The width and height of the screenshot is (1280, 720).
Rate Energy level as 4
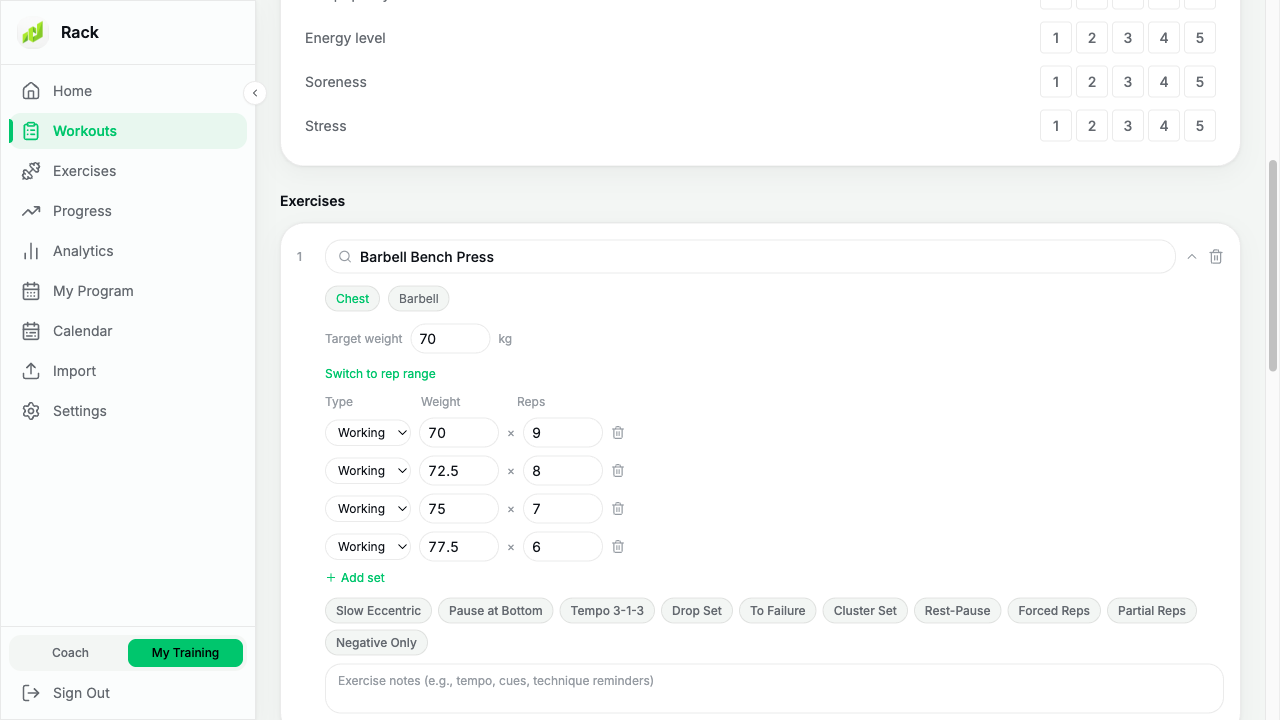(x=1164, y=38)
